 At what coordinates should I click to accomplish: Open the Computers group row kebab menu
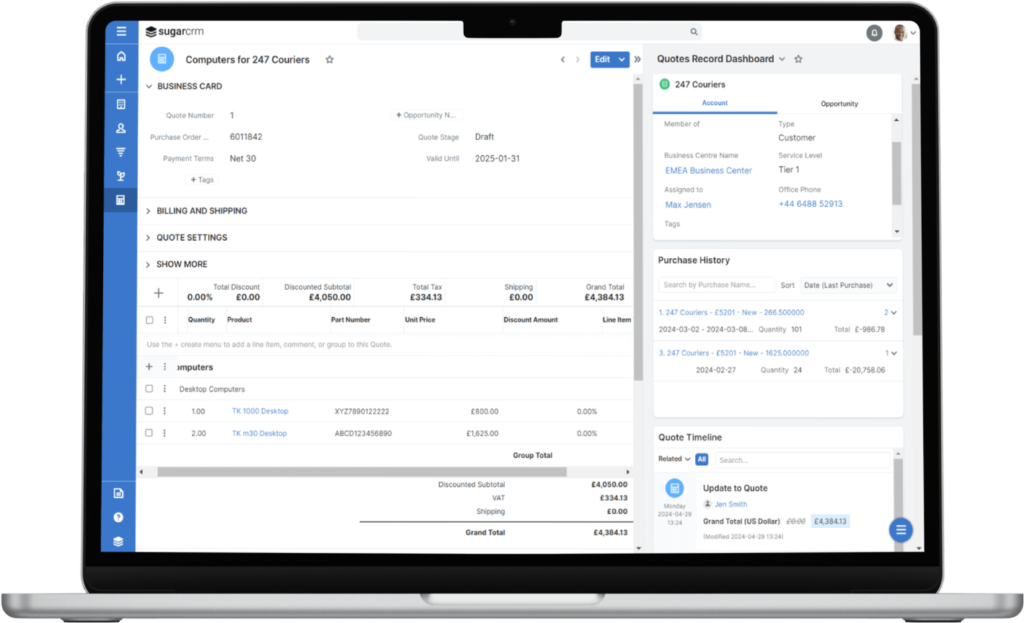tap(165, 367)
